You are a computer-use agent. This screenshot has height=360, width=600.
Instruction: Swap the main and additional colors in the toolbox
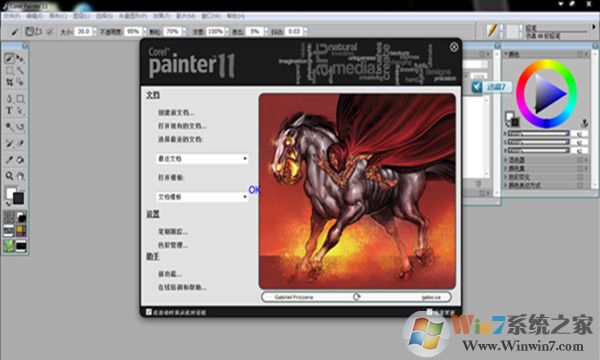click(x=8, y=204)
